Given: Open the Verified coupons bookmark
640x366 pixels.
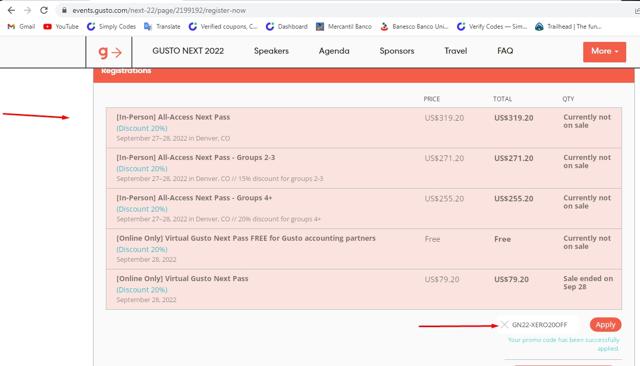Looking at the screenshot, I should point(223,27).
